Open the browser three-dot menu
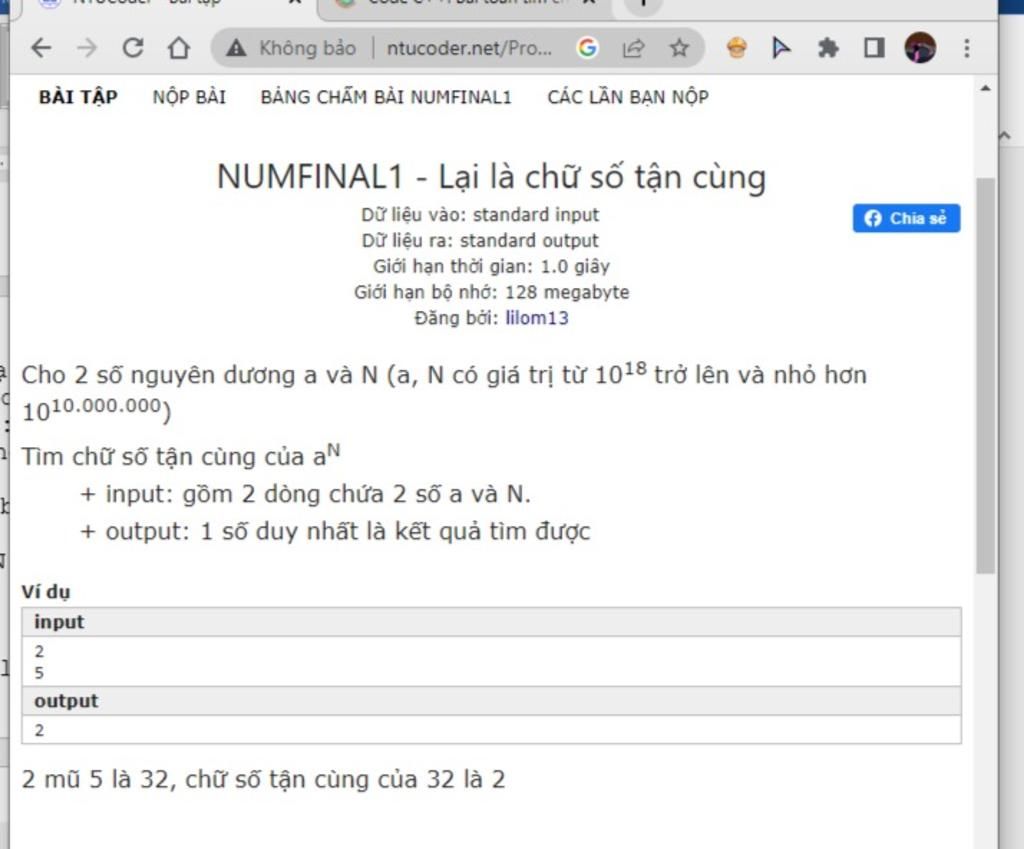1024x849 pixels. pyautogui.click(x=967, y=48)
